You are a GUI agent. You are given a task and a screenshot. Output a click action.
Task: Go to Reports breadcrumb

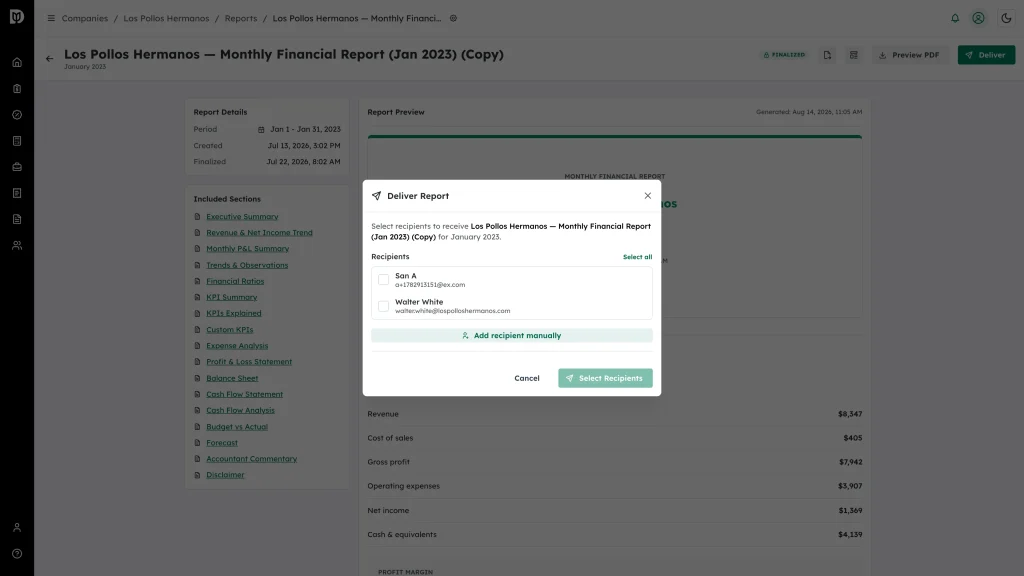coord(241,18)
